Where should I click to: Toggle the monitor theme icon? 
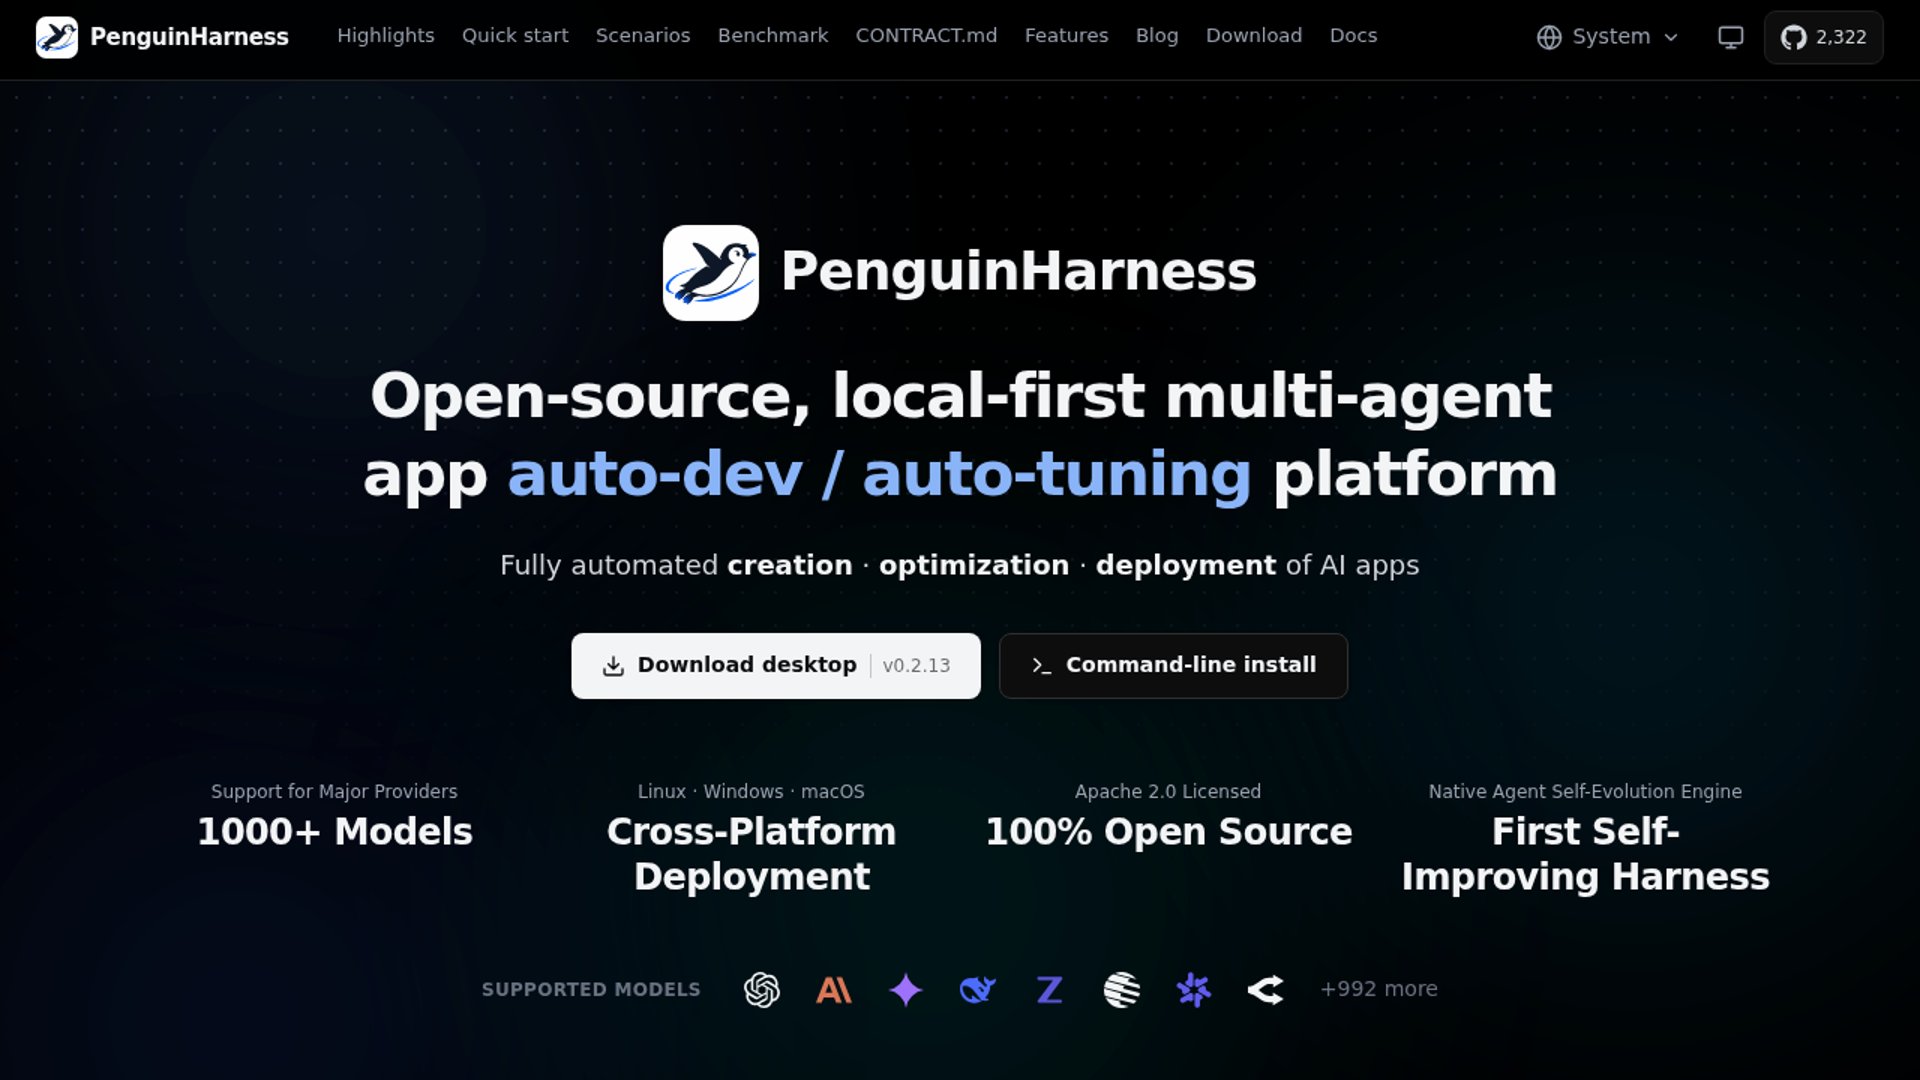[1730, 37]
